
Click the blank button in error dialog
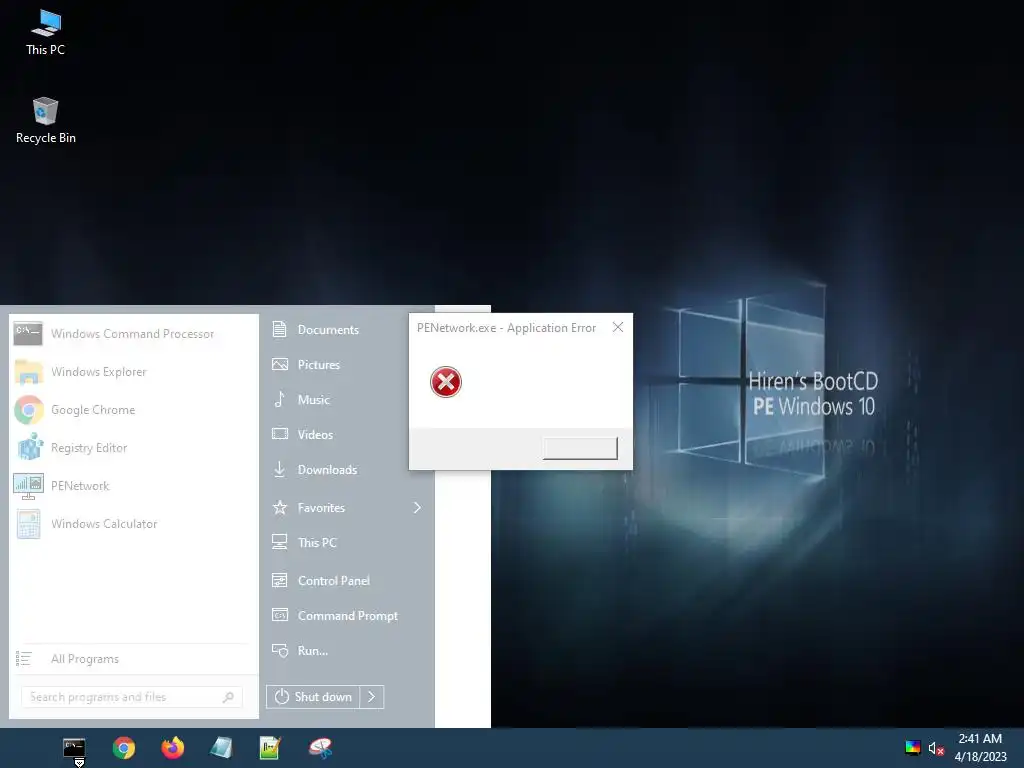pyautogui.click(x=580, y=448)
